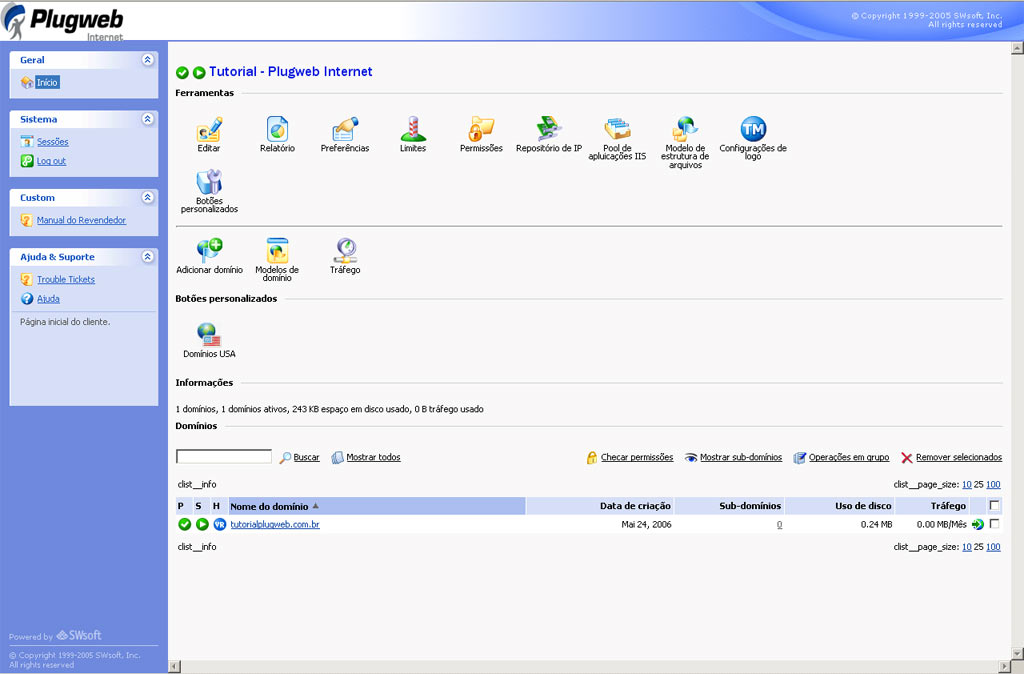Image resolution: width=1024 pixels, height=674 pixels.
Task: Click hosting icon for tutorialplugweb.com.br
Action: [219, 524]
